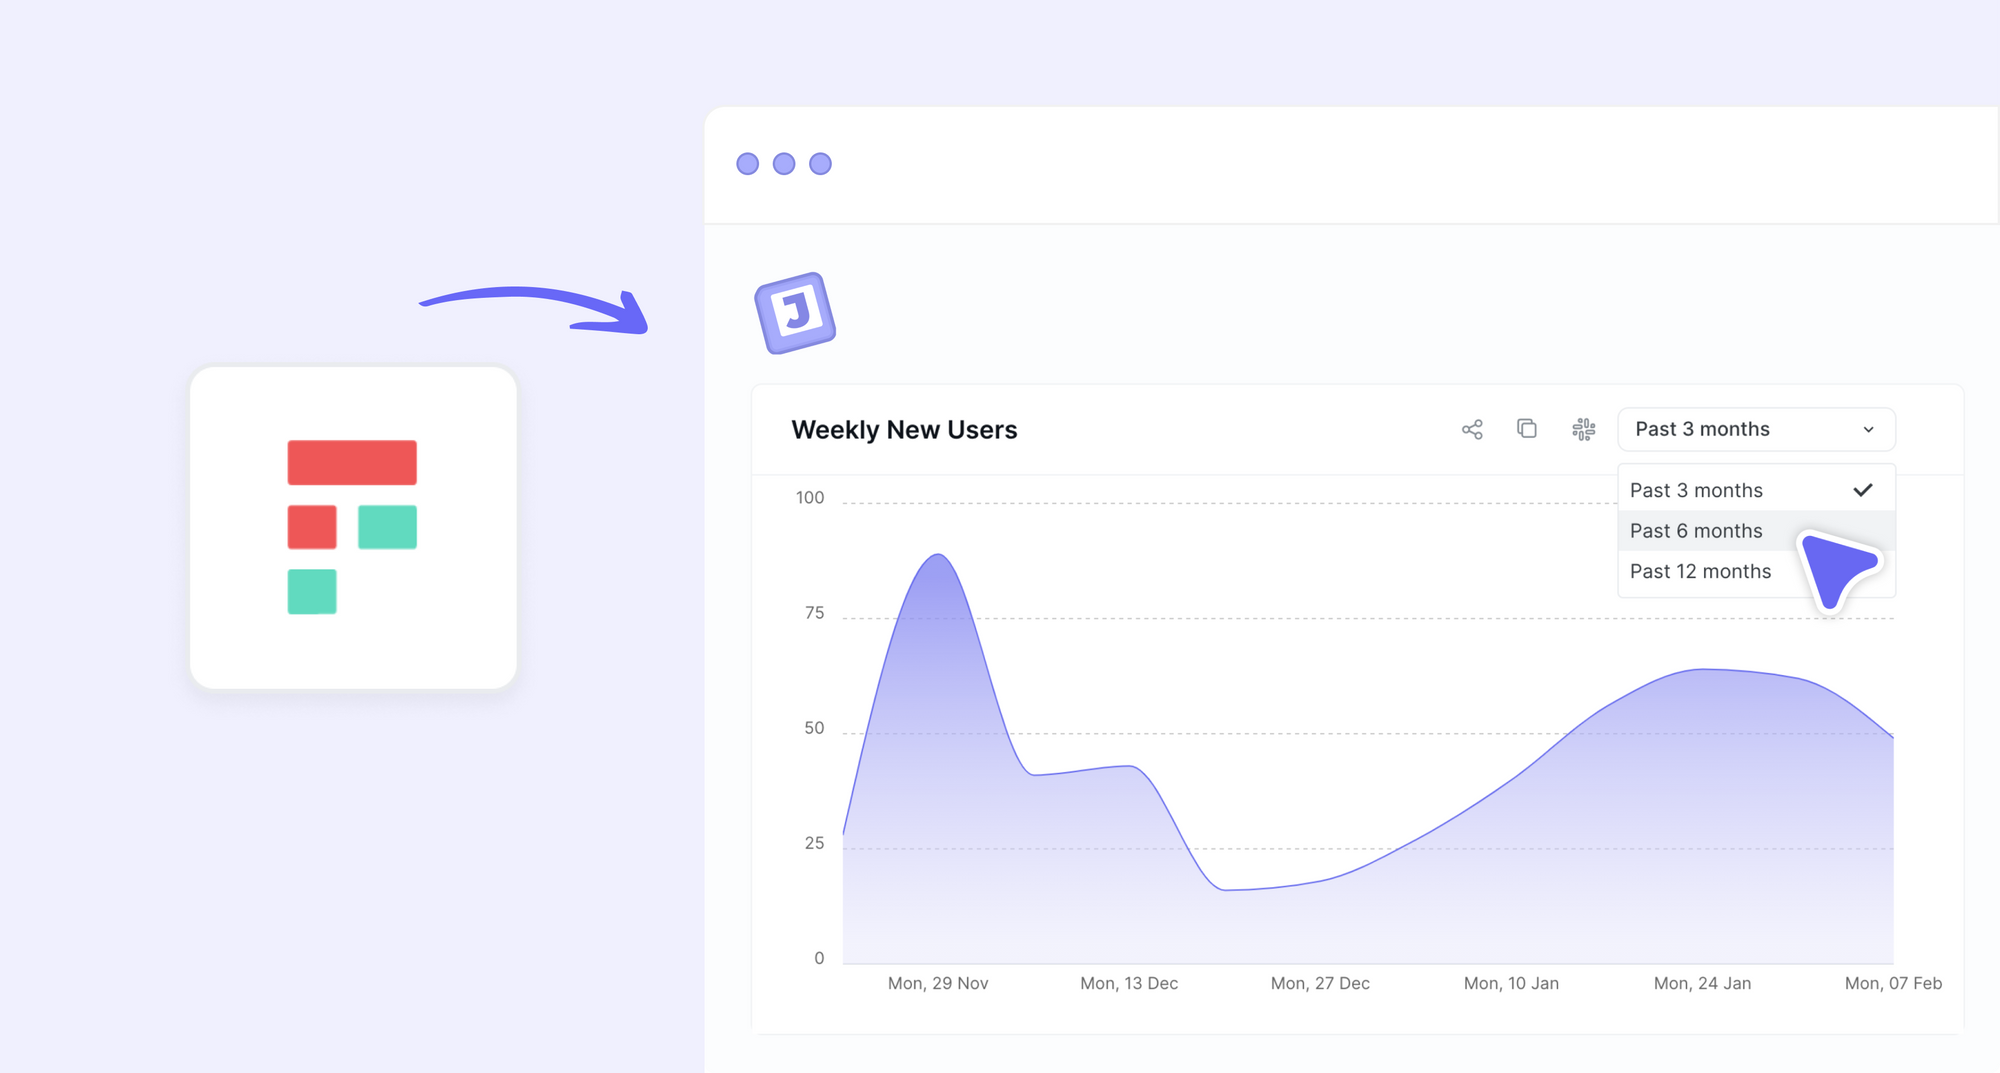Click the J cube logo icon

(x=795, y=313)
